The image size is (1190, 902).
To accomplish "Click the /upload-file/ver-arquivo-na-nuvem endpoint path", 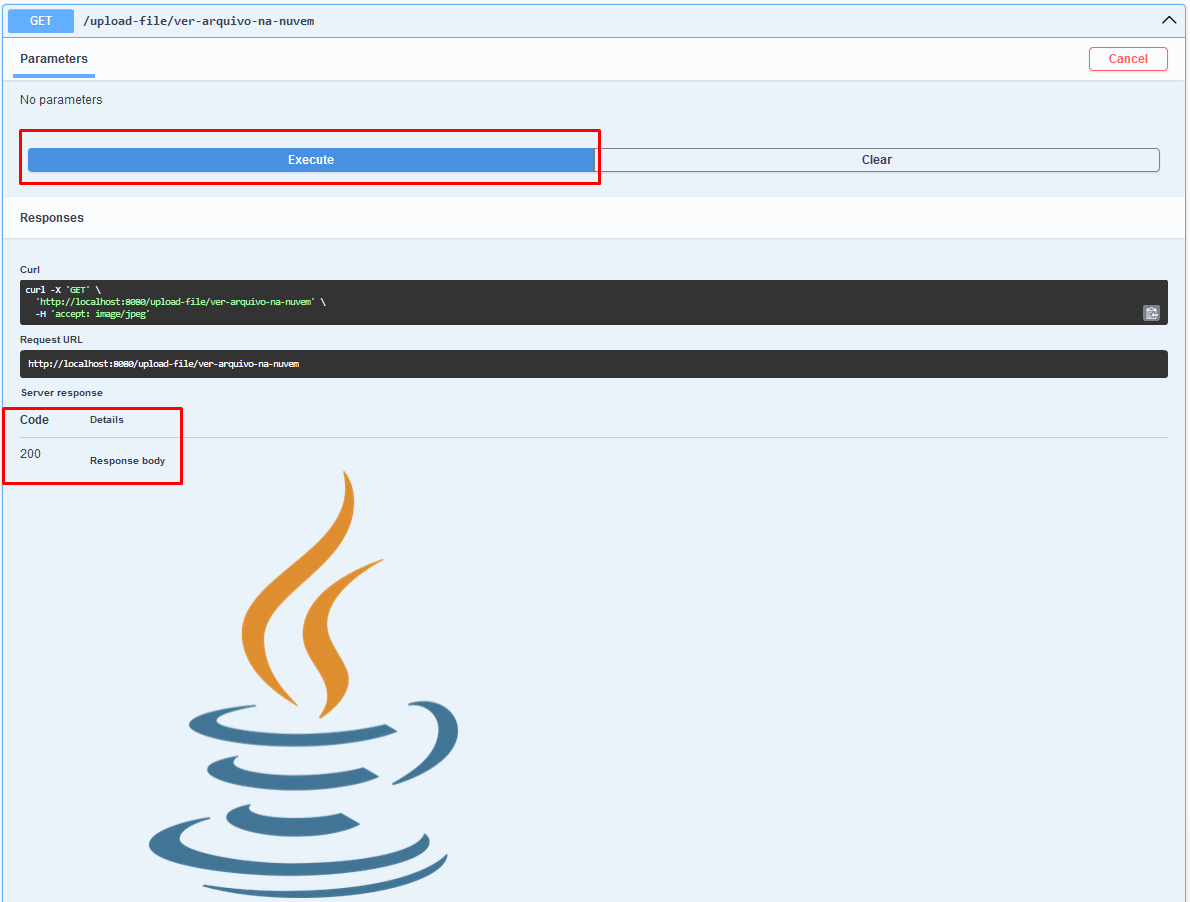I will [199, 21].
